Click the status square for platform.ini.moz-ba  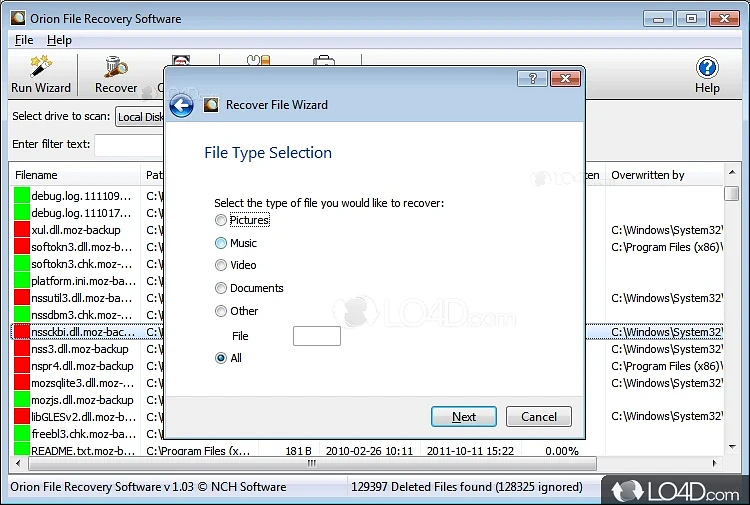coord(22,281)
